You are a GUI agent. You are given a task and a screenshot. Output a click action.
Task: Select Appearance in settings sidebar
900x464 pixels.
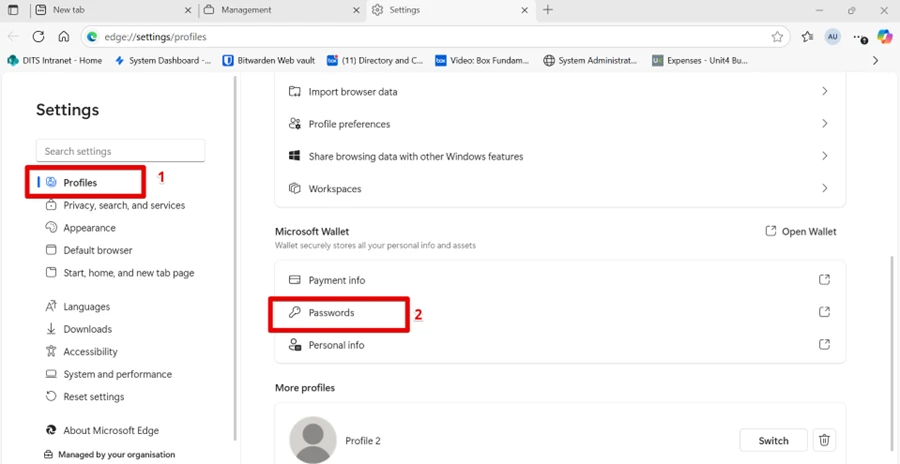pos(89,228)
